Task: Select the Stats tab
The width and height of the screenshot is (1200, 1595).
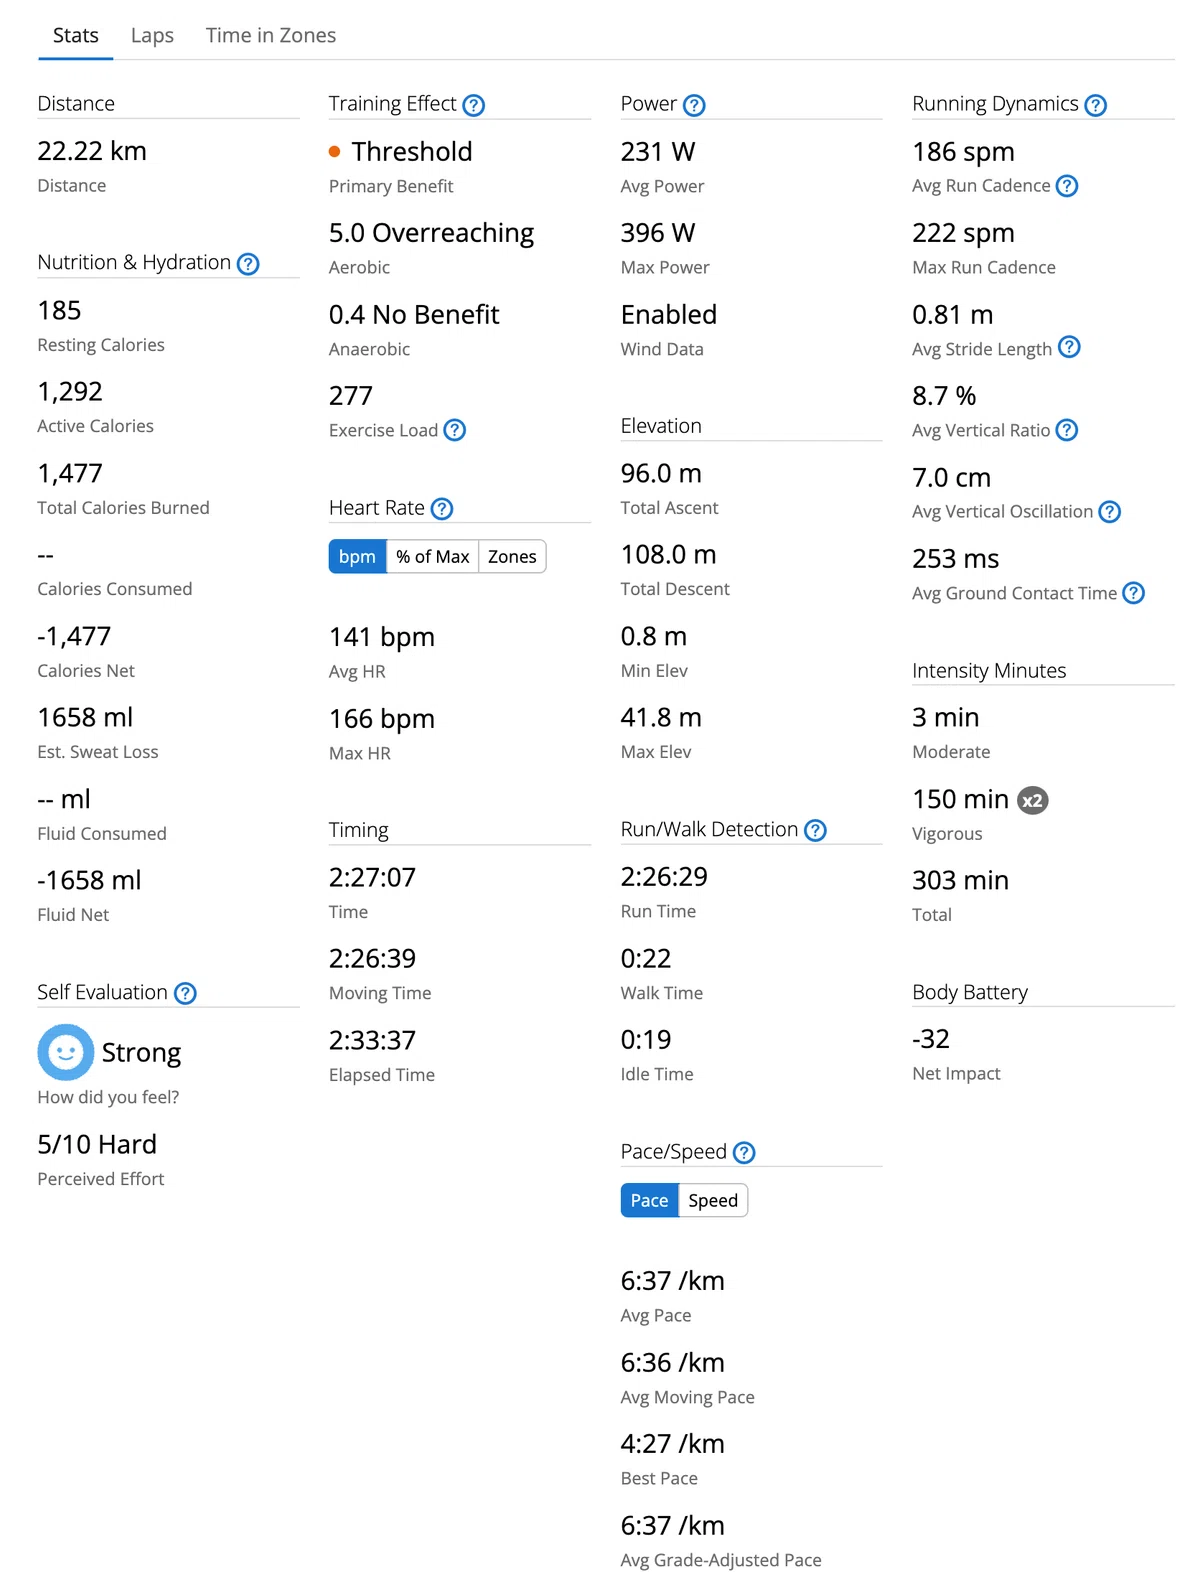Action: click(76, 35)
